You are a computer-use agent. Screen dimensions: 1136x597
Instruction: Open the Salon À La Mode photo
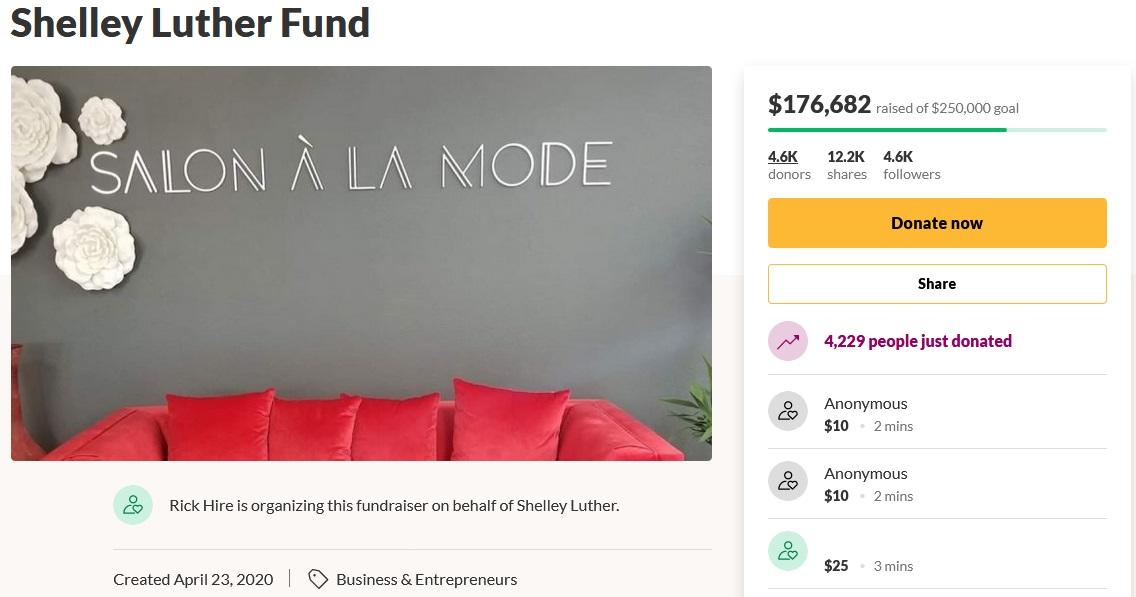click(361, 263)
